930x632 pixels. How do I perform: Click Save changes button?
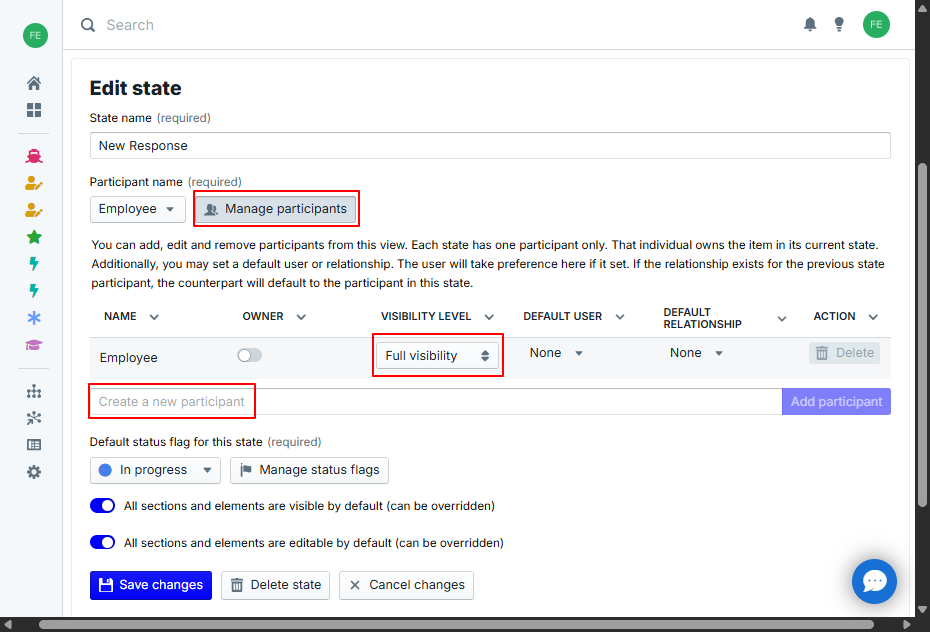click(150, 585)
